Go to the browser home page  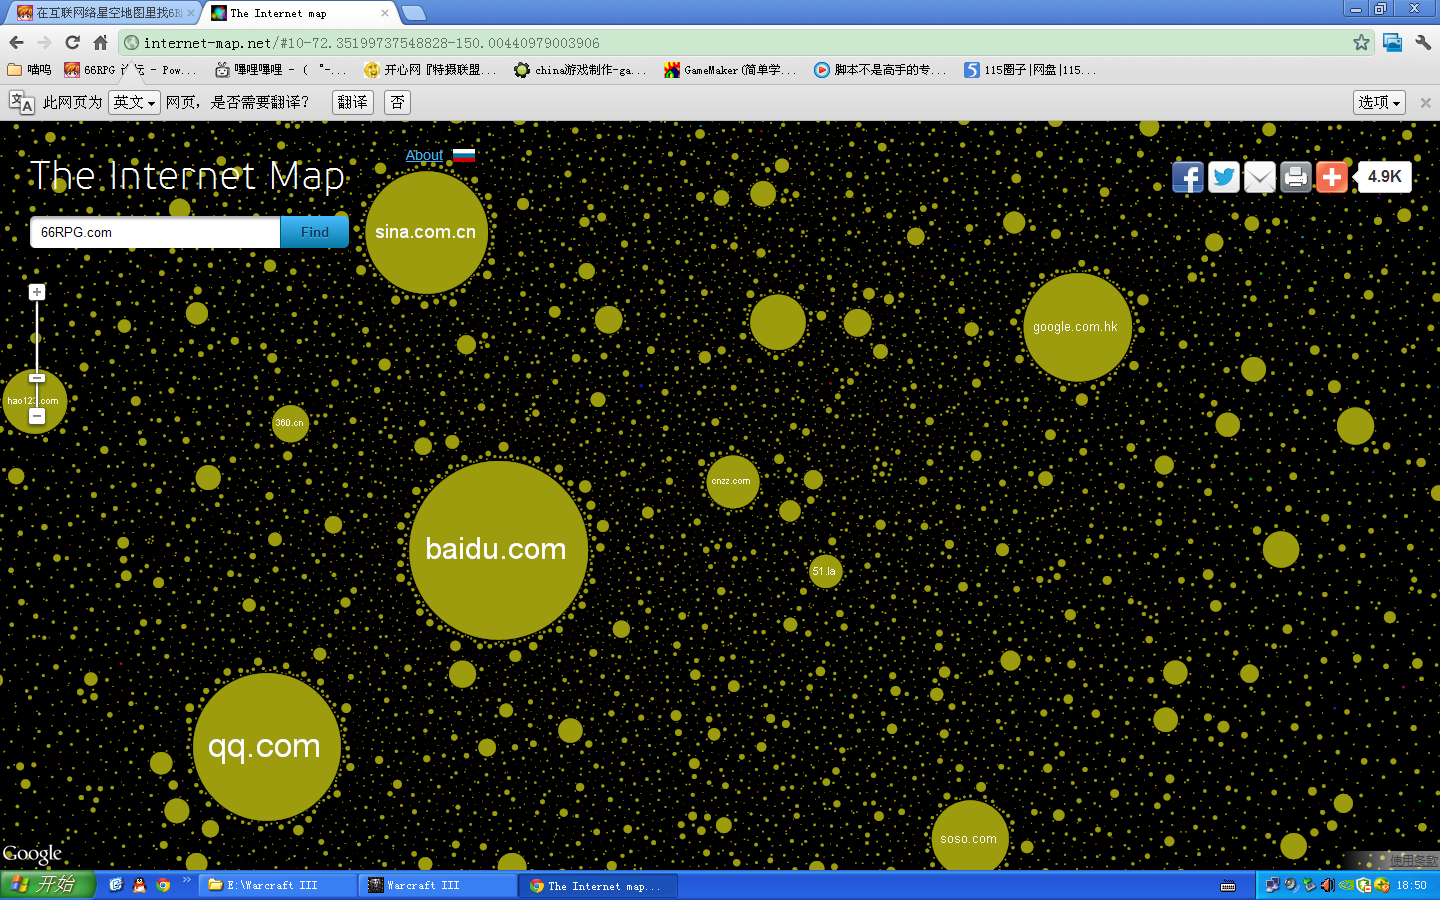[100, 42]
